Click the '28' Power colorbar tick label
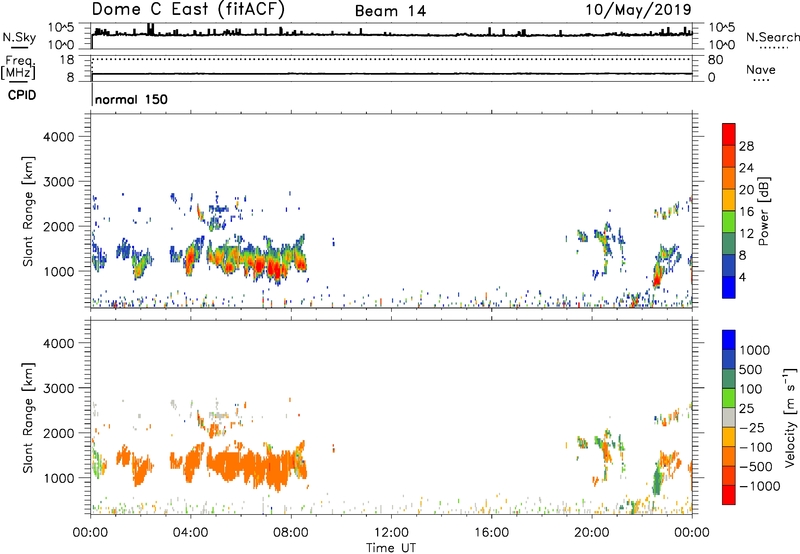800x554 pixels. click(x=746, y=146)
